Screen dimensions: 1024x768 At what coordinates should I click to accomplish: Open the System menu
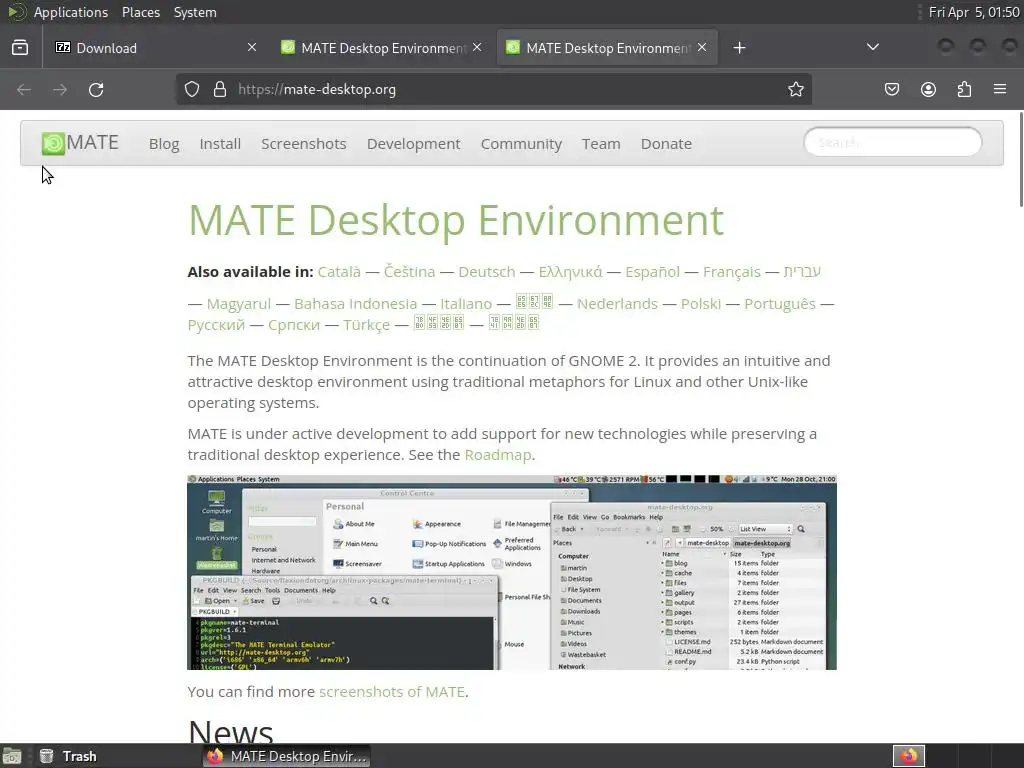[195, 12]
